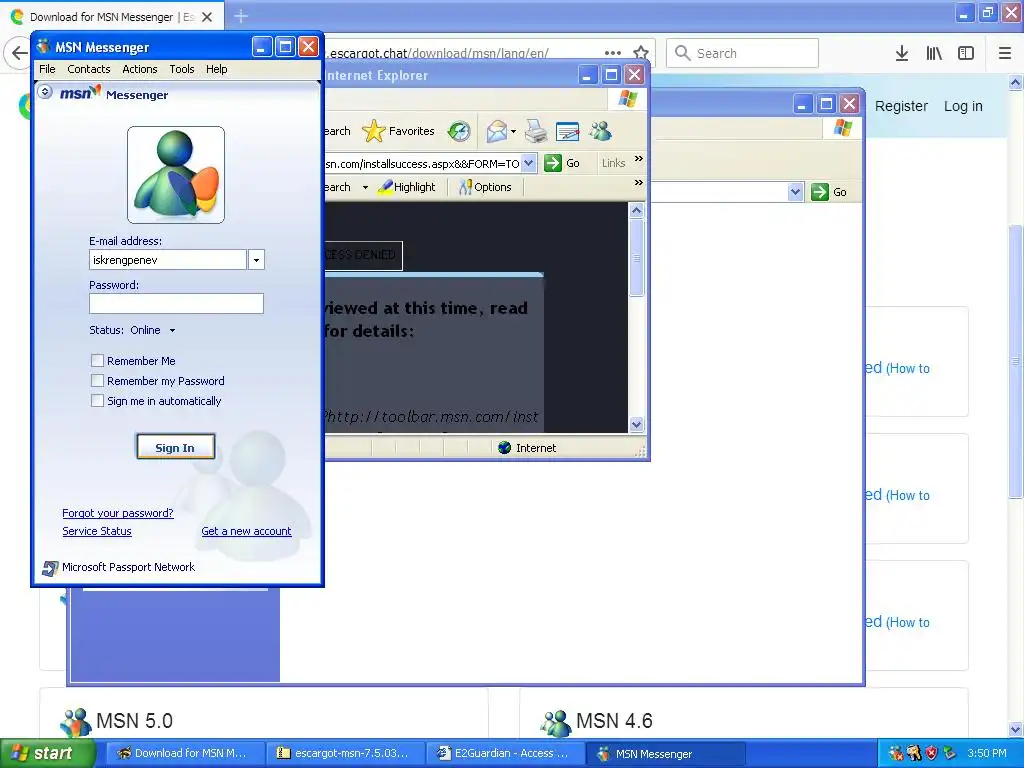This screenshot has height=768, width=1024.
Task: Click the Go arrow in the rear browser window
Action: [820, 192]
